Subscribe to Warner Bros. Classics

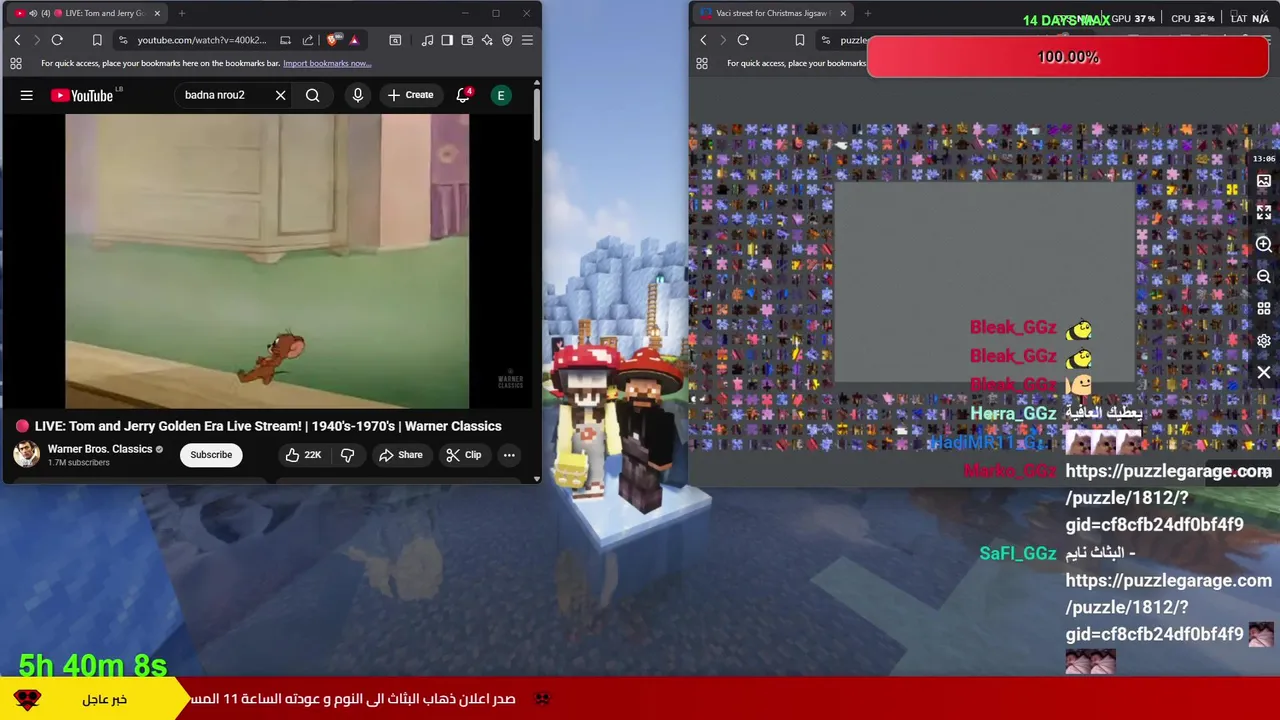(211, 455)
